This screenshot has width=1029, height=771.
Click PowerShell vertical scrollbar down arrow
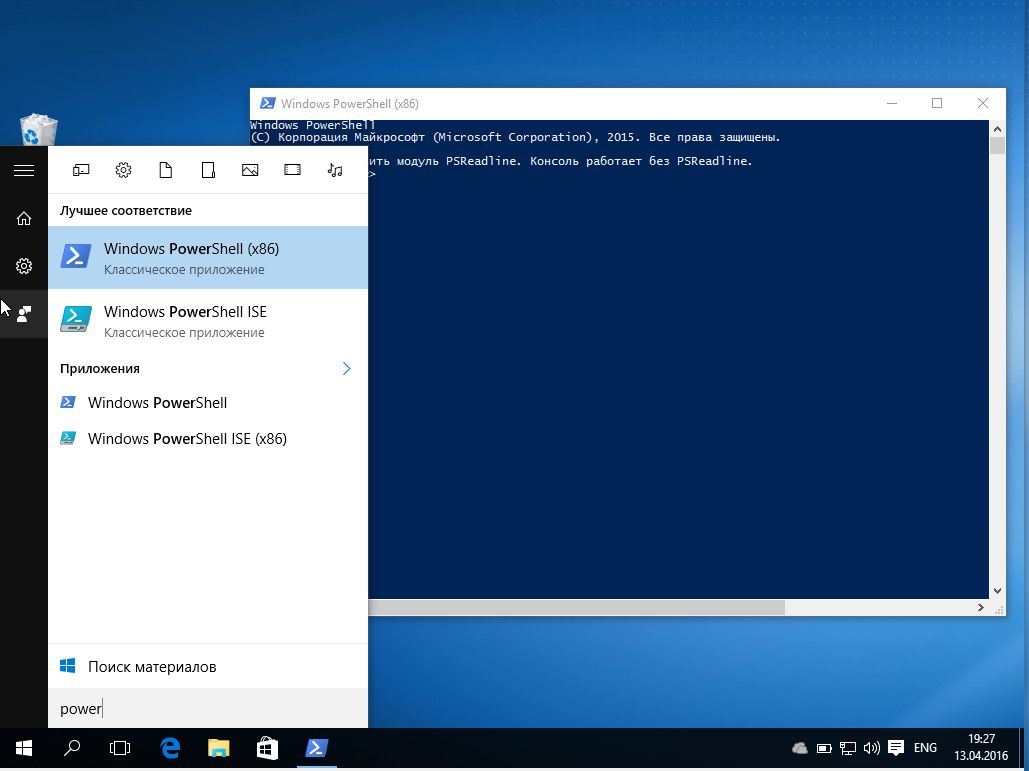click(997, 591)
